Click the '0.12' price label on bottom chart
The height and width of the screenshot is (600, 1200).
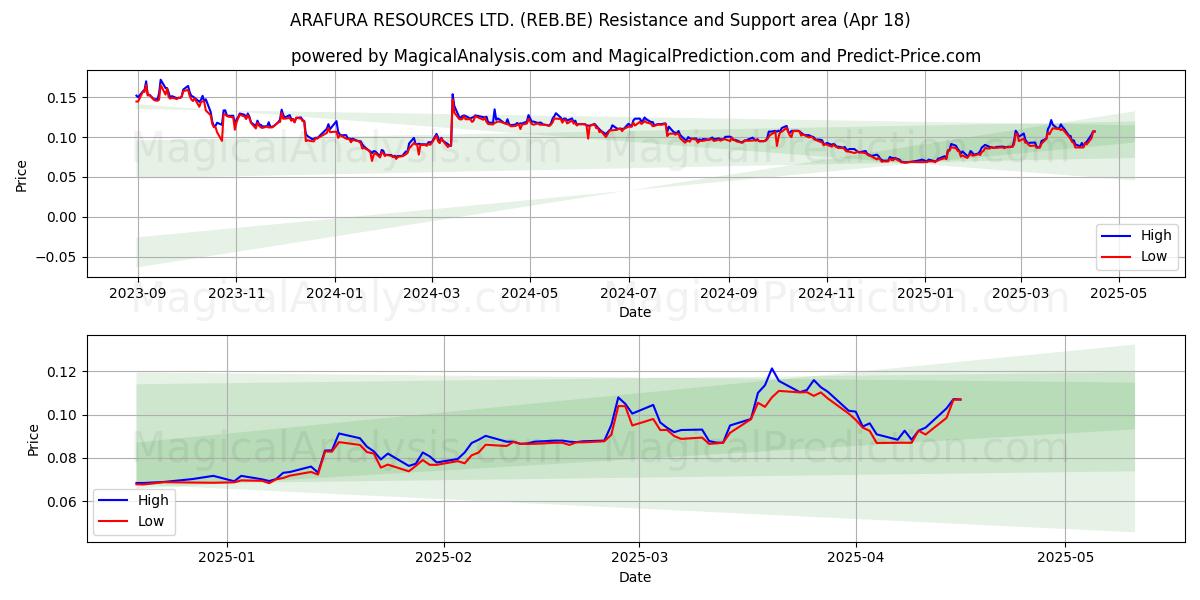pos(64,372)
